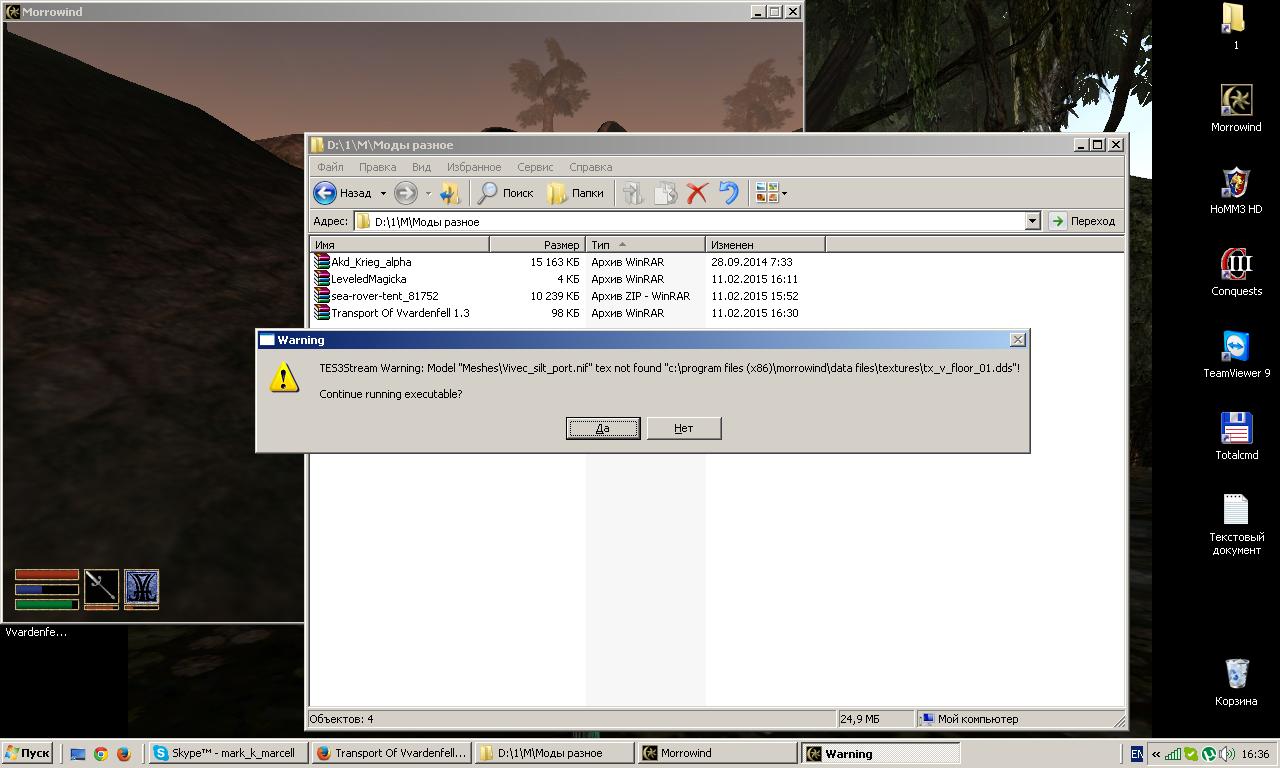The width and height of the screenshot is (1280, 768).
Task: Click the blue magicka bar in Morrowind
Action: pos(46,589)
